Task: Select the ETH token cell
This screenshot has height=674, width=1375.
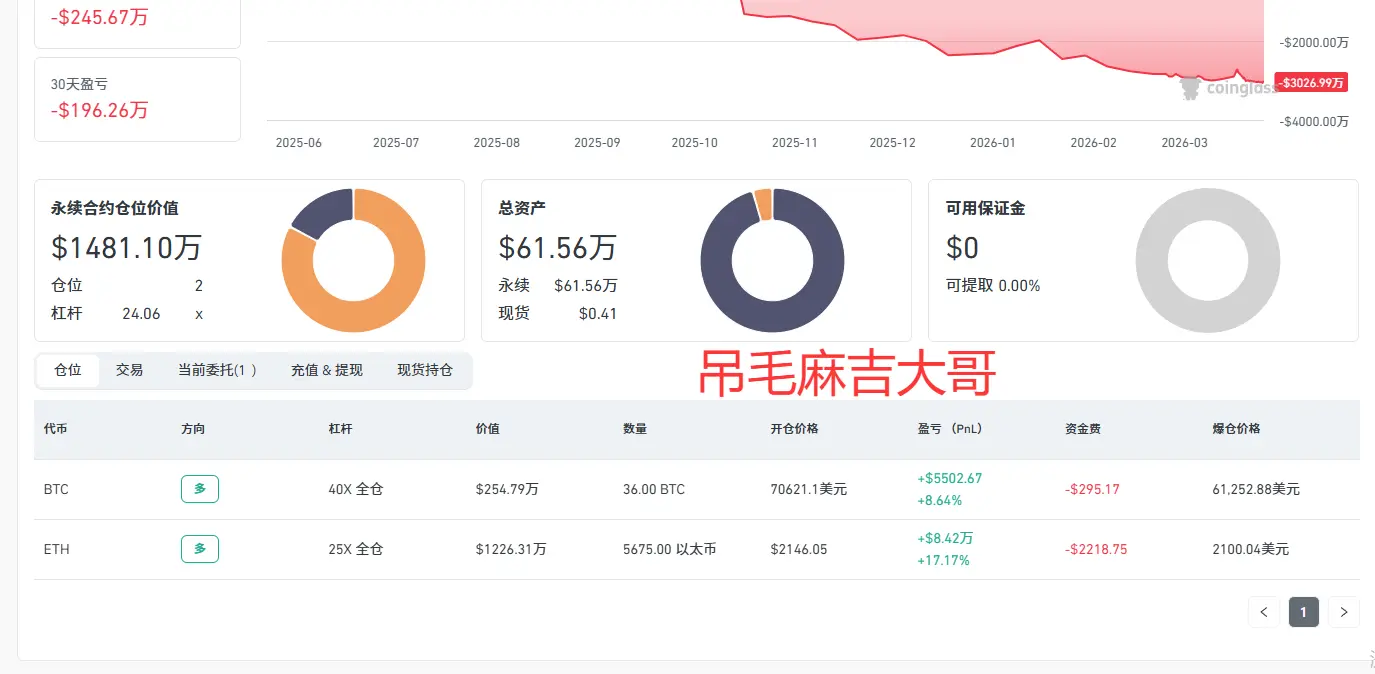Action: (57, 550)
